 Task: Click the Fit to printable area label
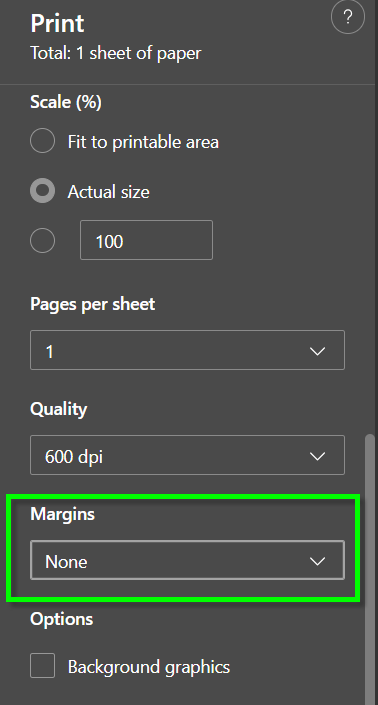point(143,142)
